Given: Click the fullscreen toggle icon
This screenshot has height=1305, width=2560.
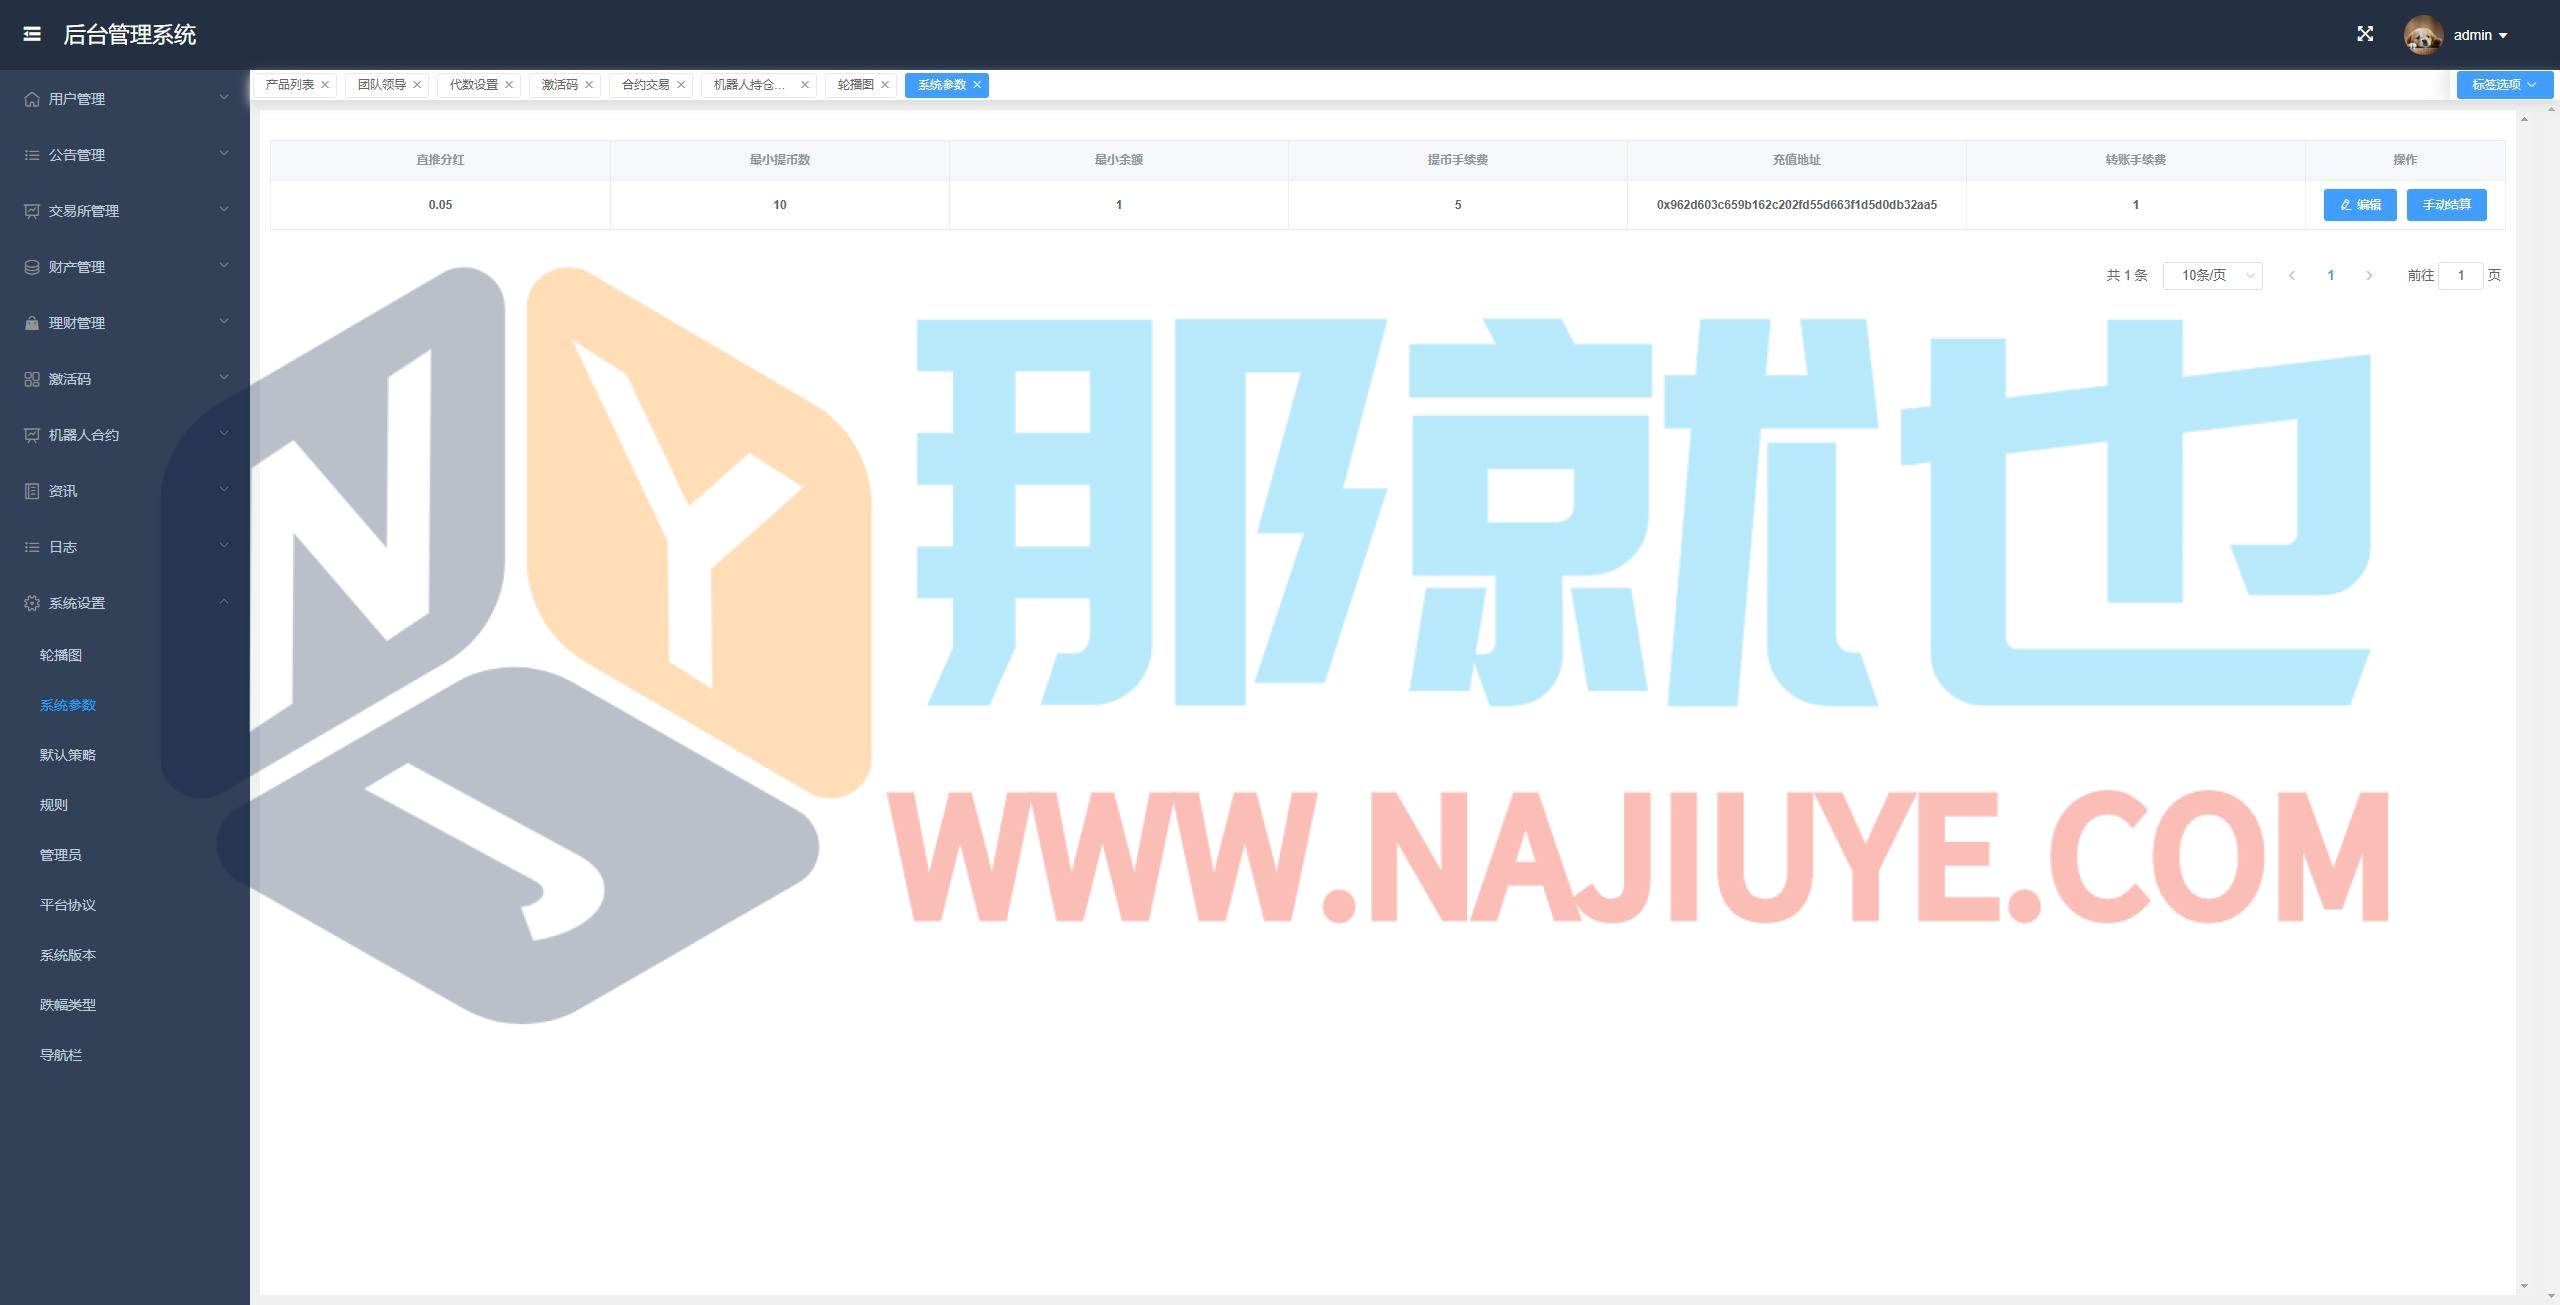Looking at the screenshot, I should 2365,34.
